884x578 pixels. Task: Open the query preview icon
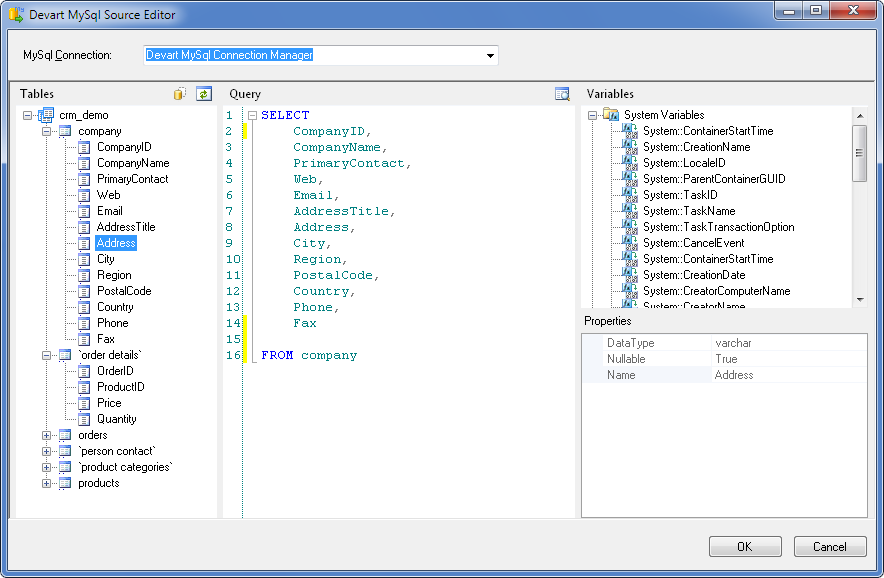(x=560, y=92)
